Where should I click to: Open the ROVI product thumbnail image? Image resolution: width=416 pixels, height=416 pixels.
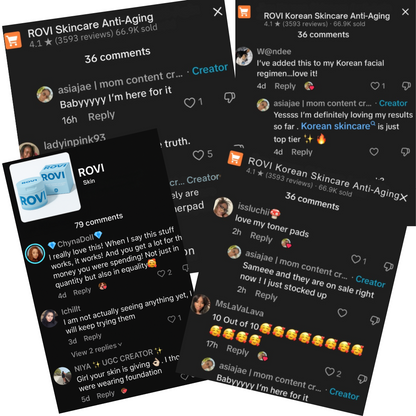[45, 187]
